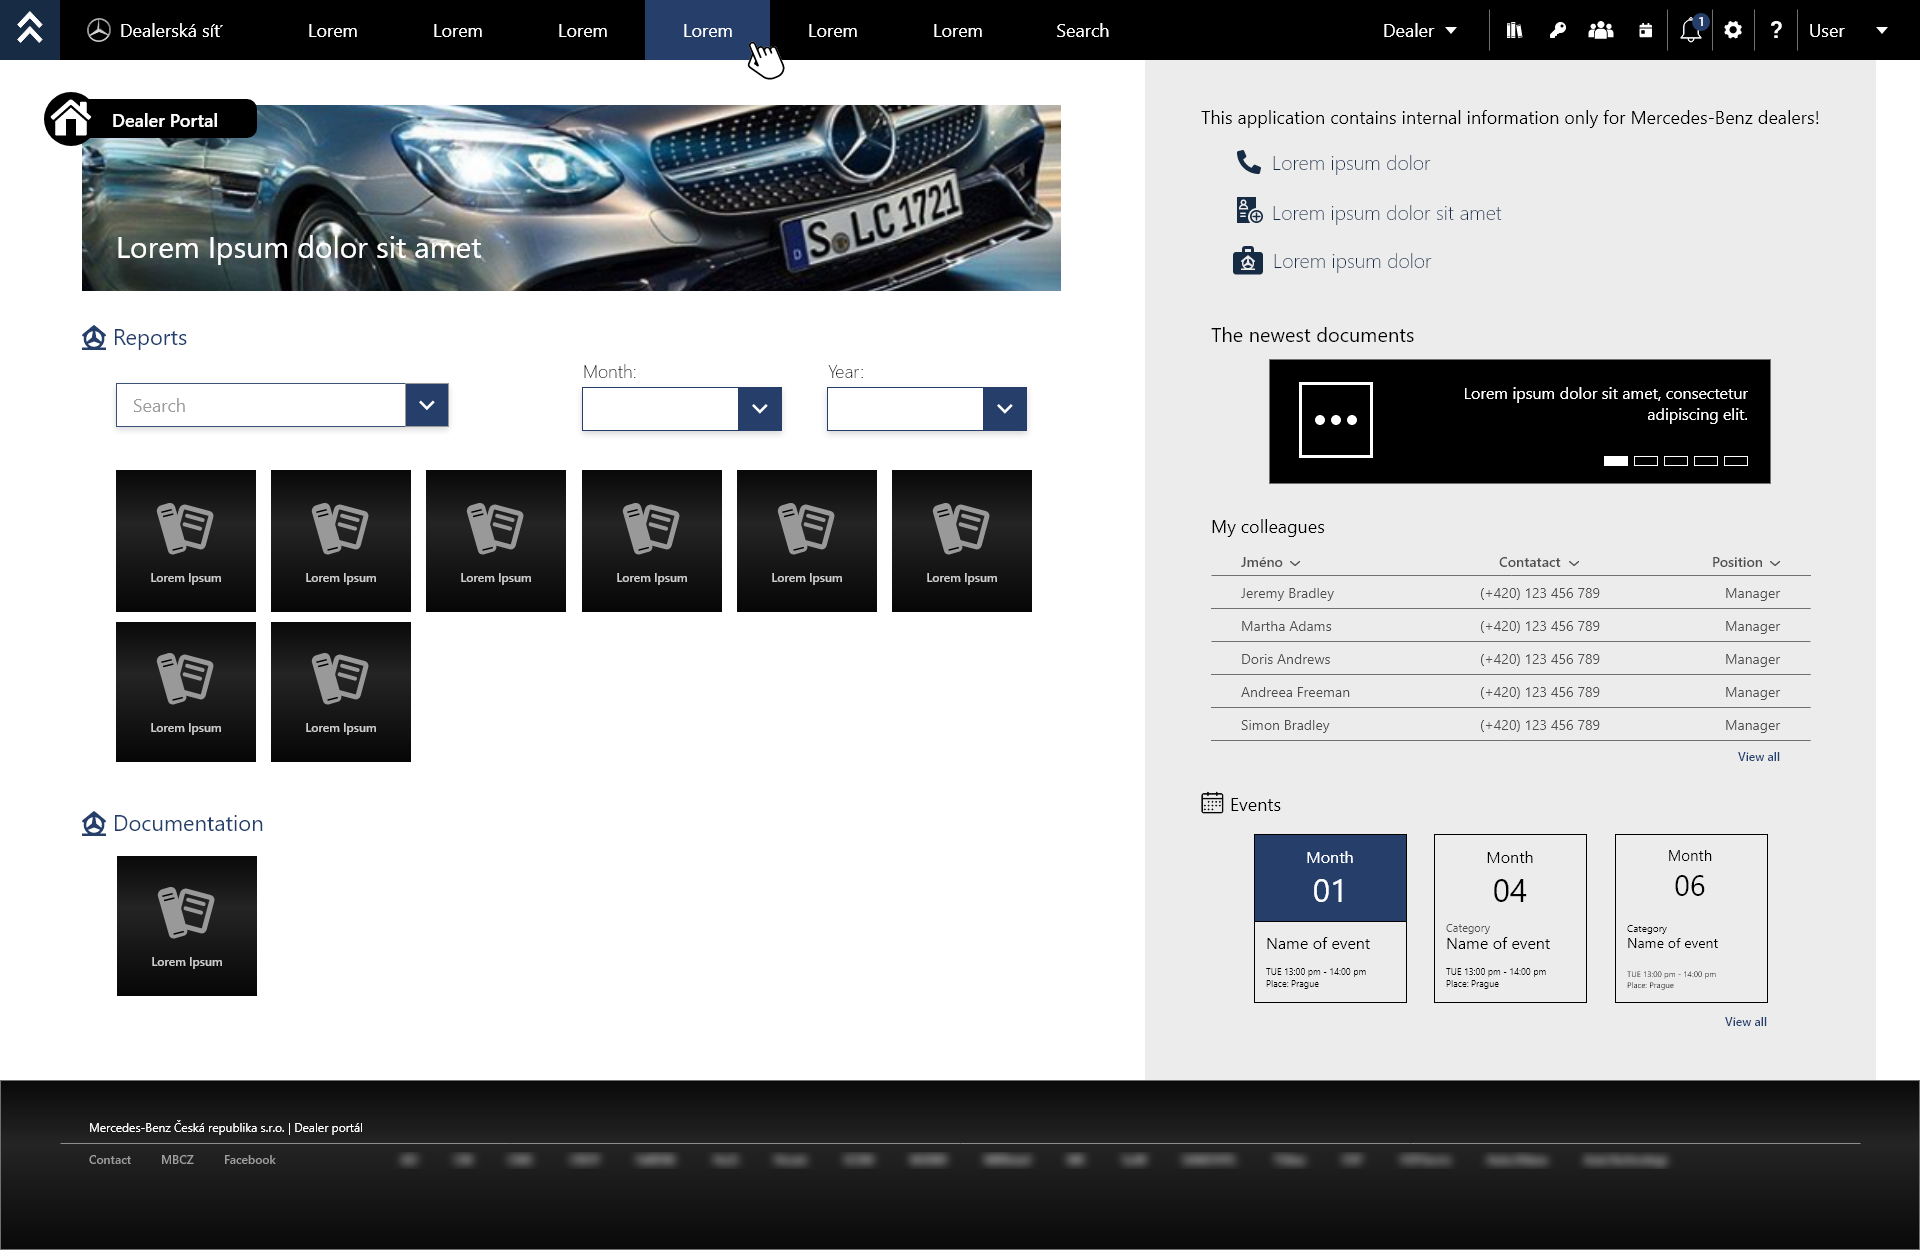Click the Dealer Portal home icon

(x=70, y=120)
